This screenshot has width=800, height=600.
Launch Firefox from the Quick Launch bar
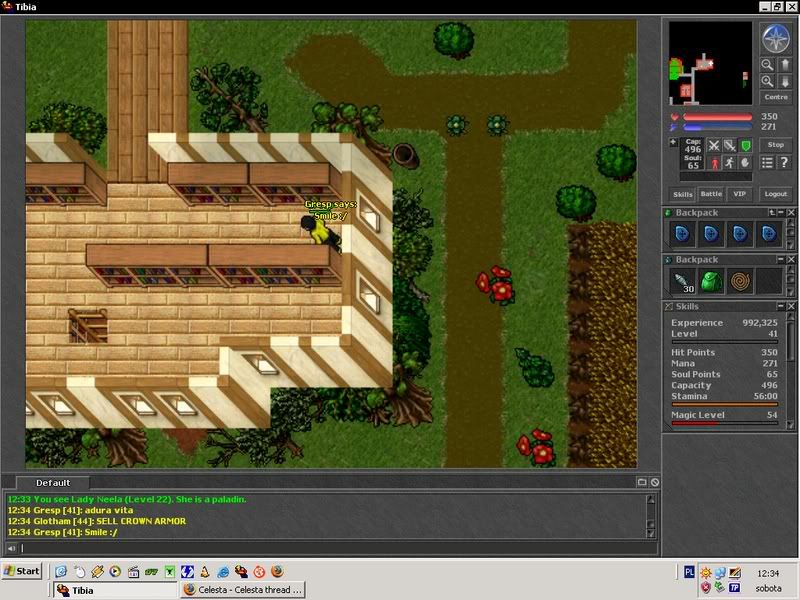[x=278, y=571]
